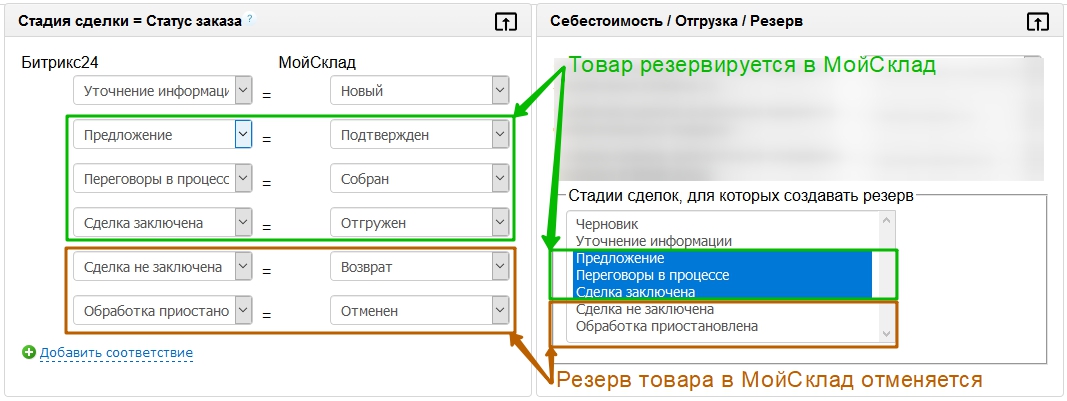This screenshot has width=1067, height=401.
Task: Select Сделка не заключена in reserve stages list
Action: 644,310
